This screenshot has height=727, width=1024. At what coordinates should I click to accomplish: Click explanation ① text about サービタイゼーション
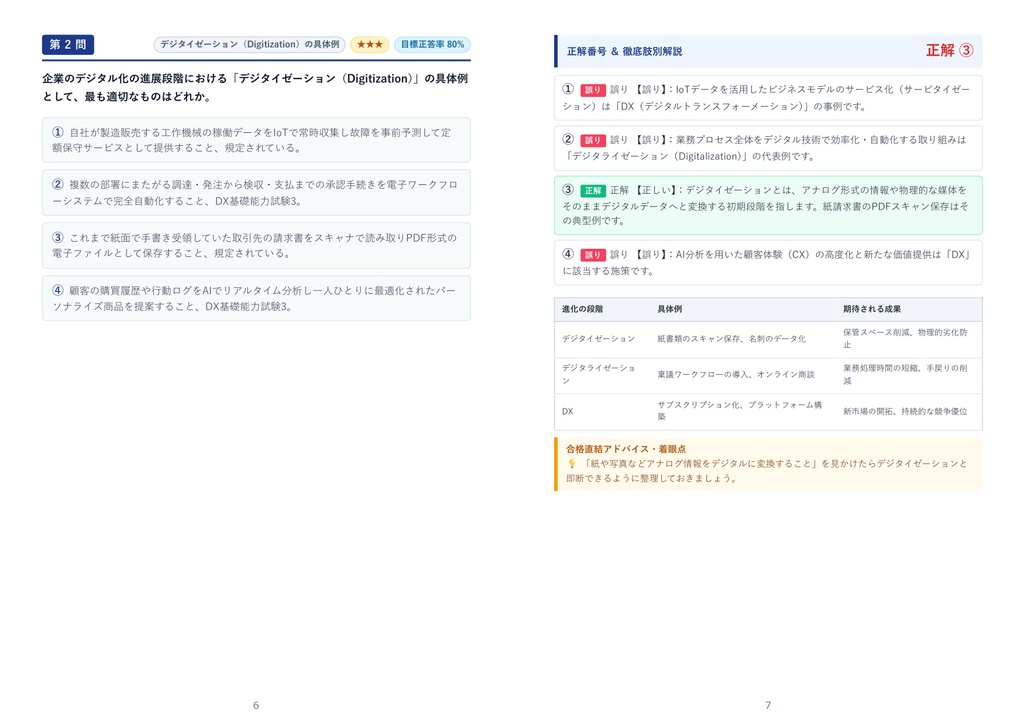click(767, 98)
